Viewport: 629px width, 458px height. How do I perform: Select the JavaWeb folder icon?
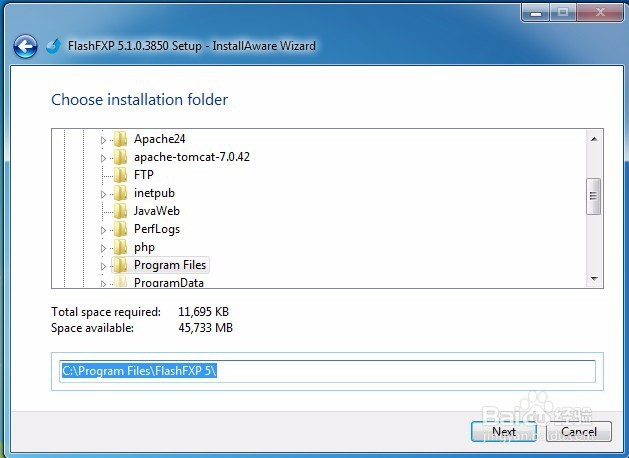click(120, 211)
